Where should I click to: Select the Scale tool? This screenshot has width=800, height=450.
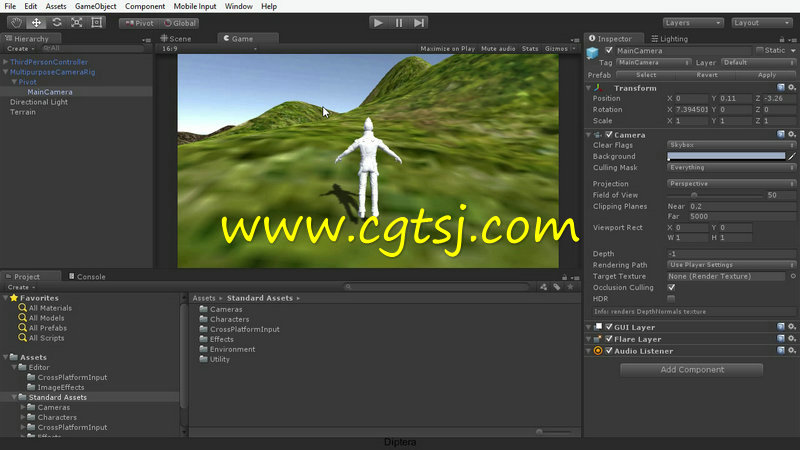pos(77,22)
